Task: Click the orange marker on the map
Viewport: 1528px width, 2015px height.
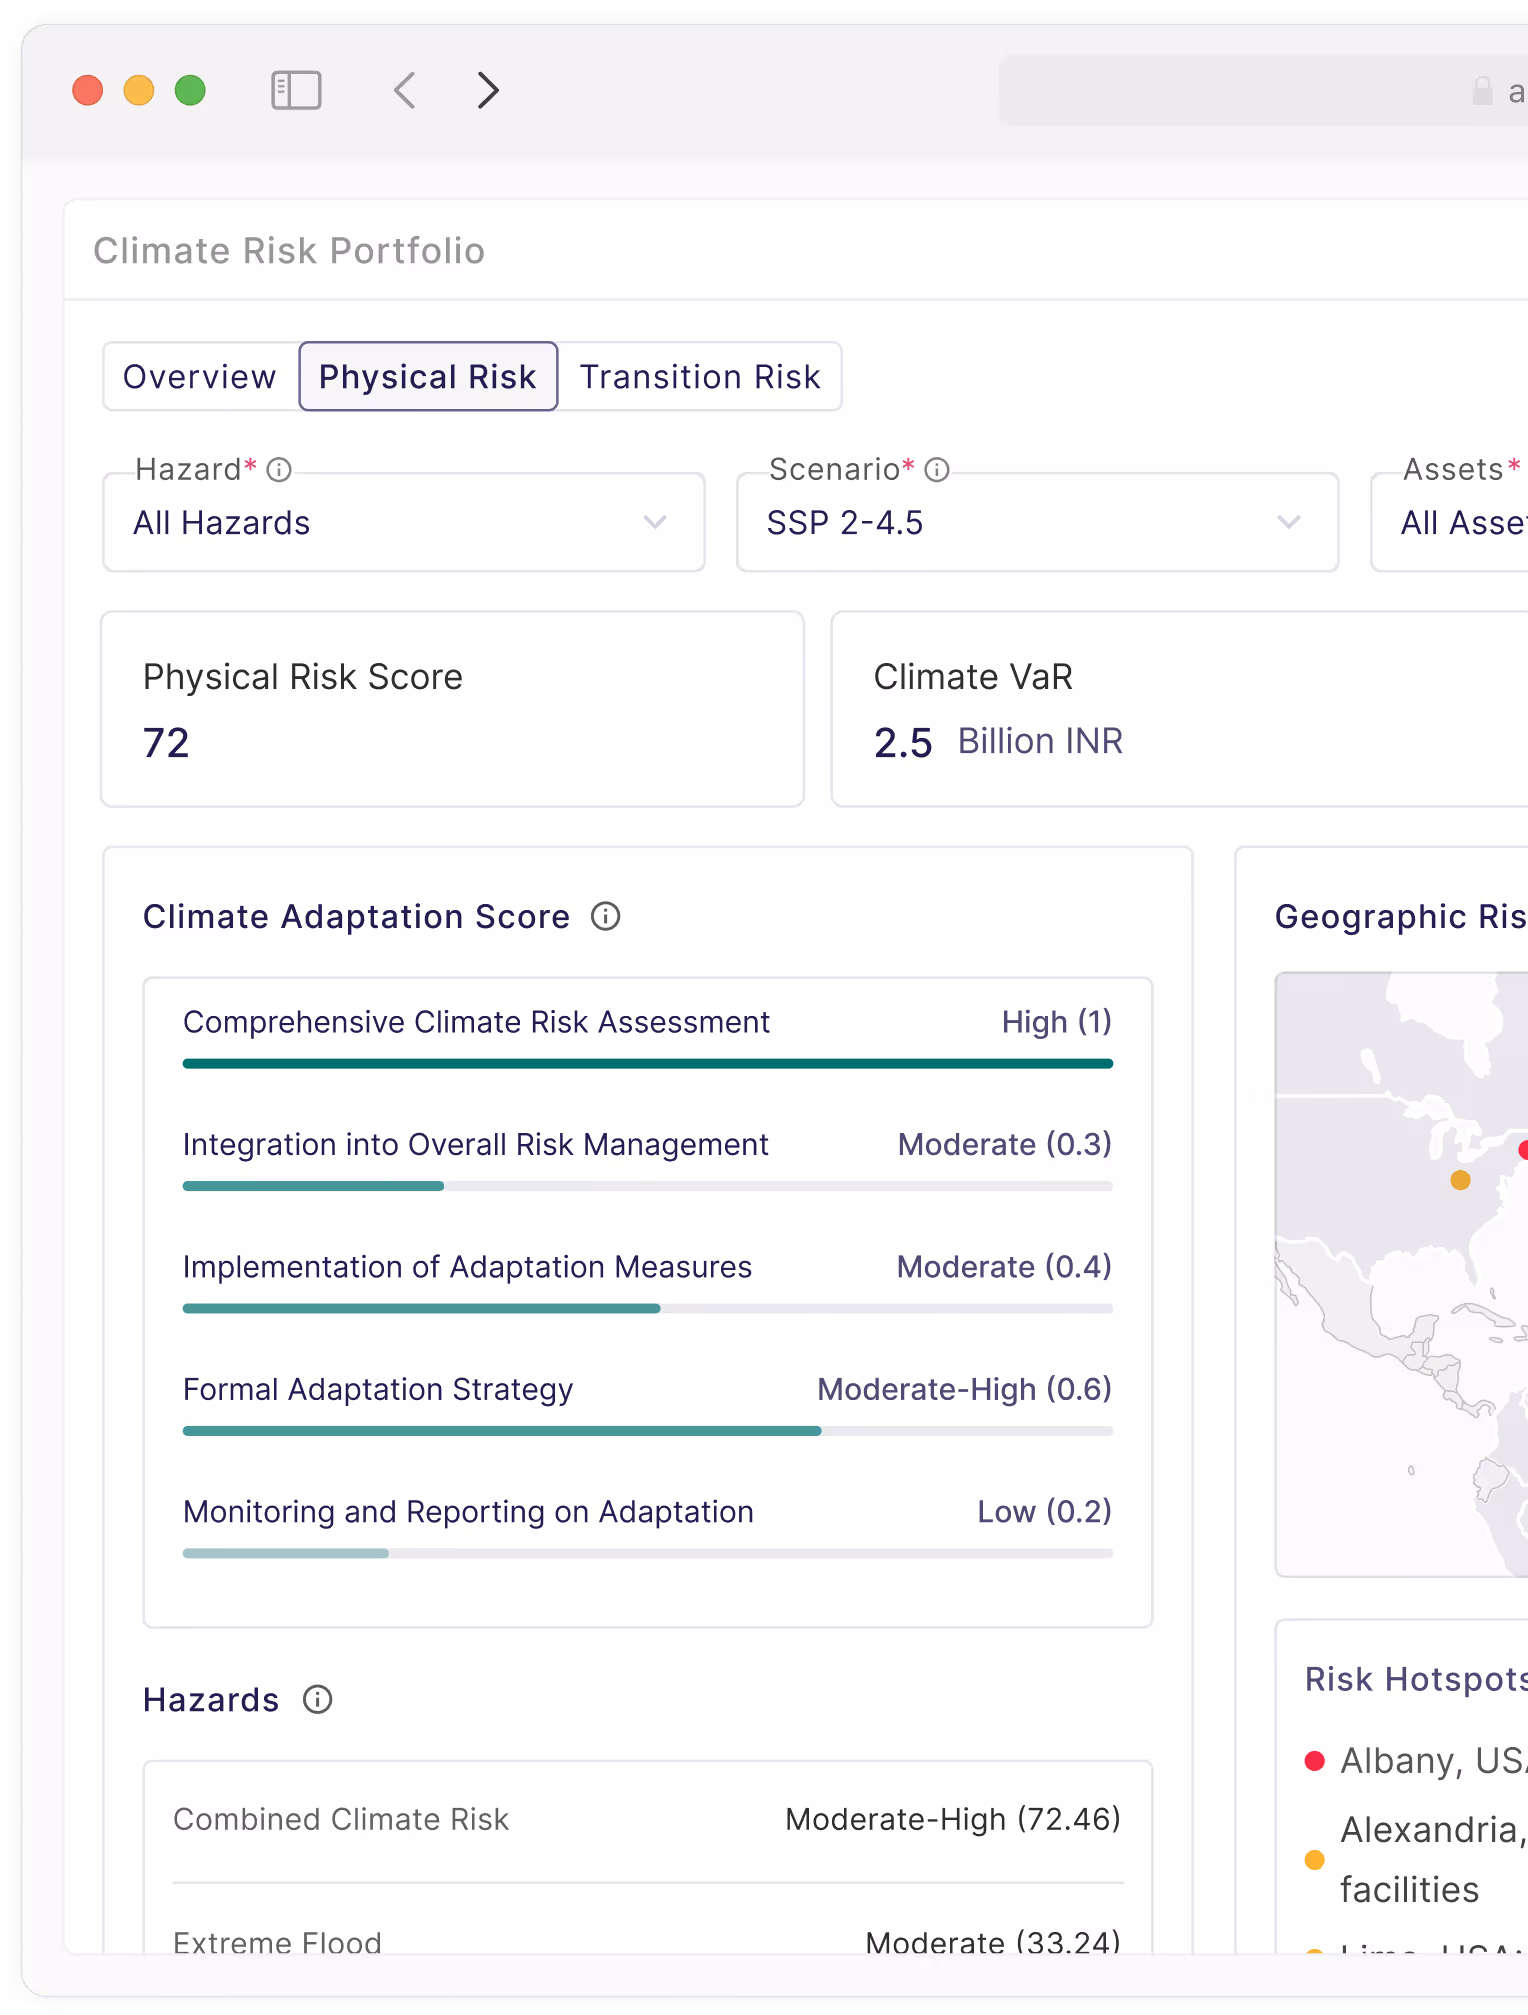Action: tap(1460, 1180)
